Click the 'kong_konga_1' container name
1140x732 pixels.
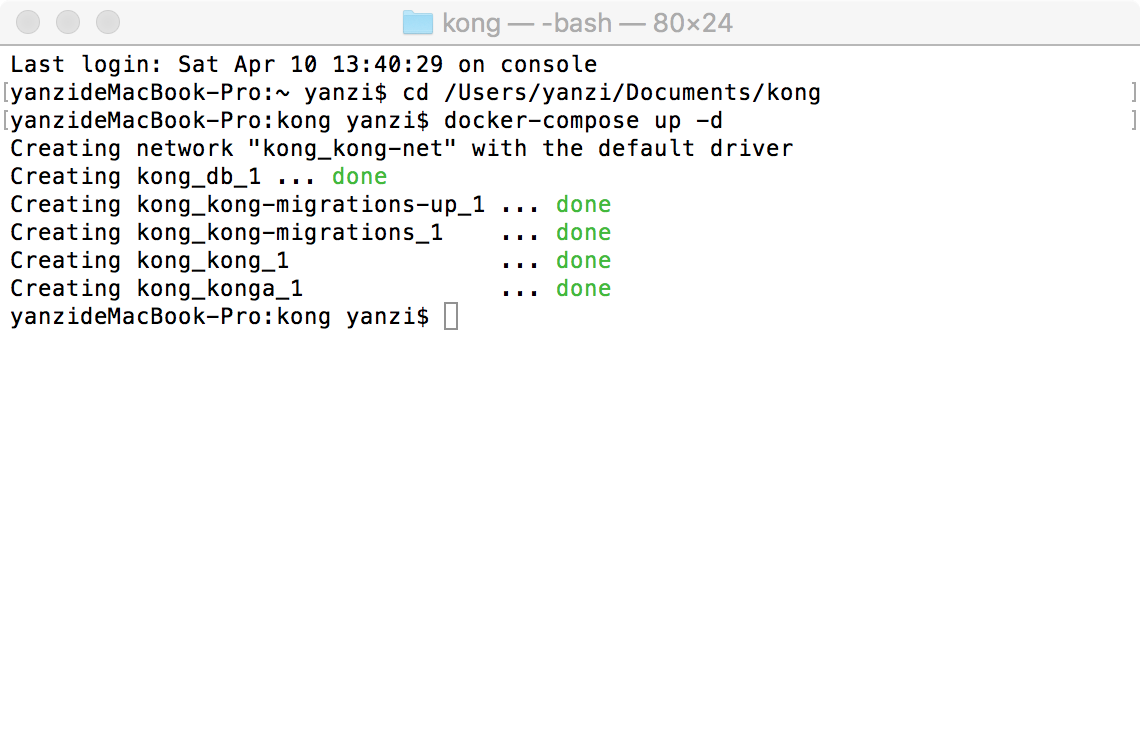[220, 289]
